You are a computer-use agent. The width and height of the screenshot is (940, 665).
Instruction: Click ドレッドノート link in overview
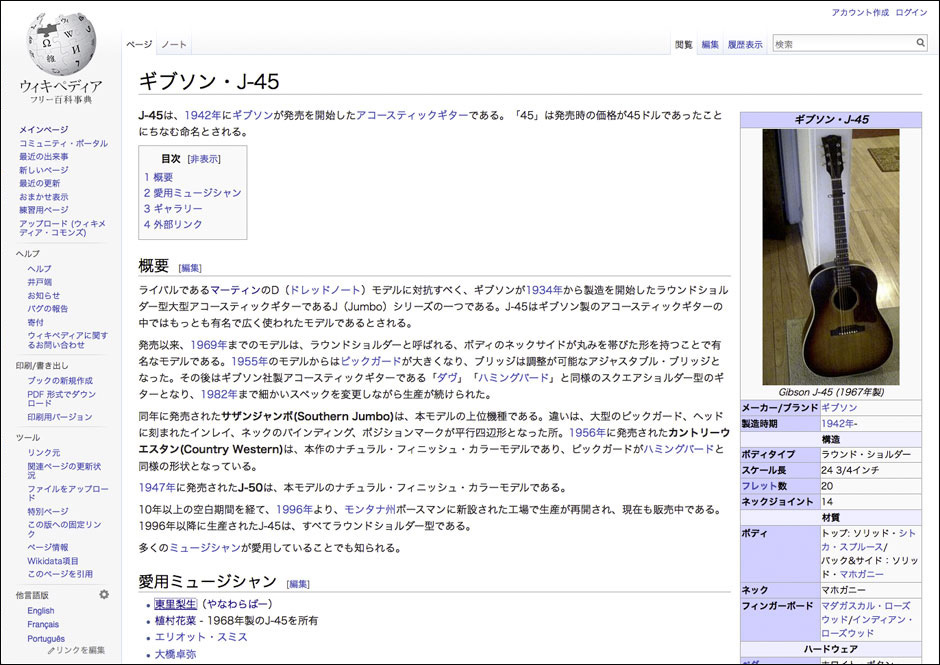pyautogui.click(x=326, y=290)
